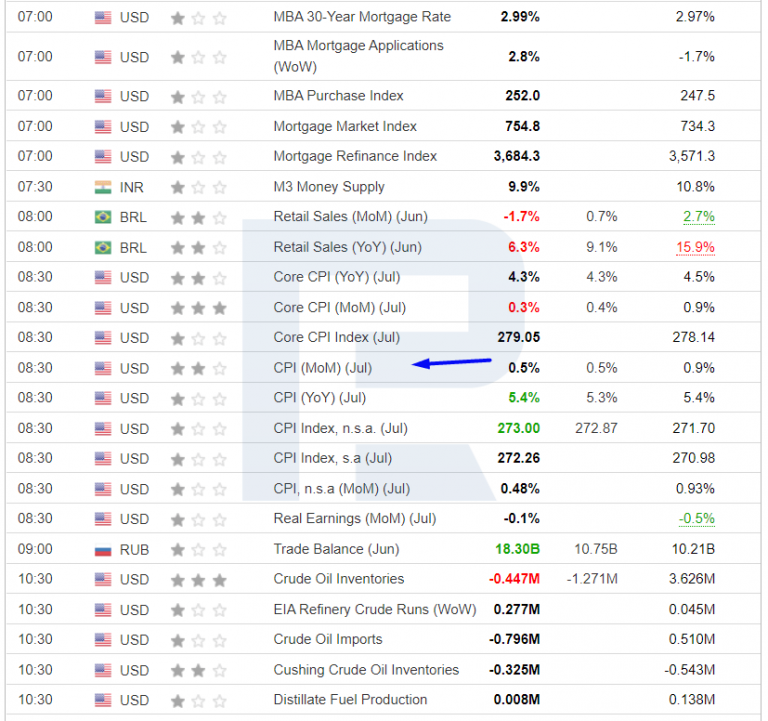Open the Core CPI Index (Jul) event

[336, 337]
